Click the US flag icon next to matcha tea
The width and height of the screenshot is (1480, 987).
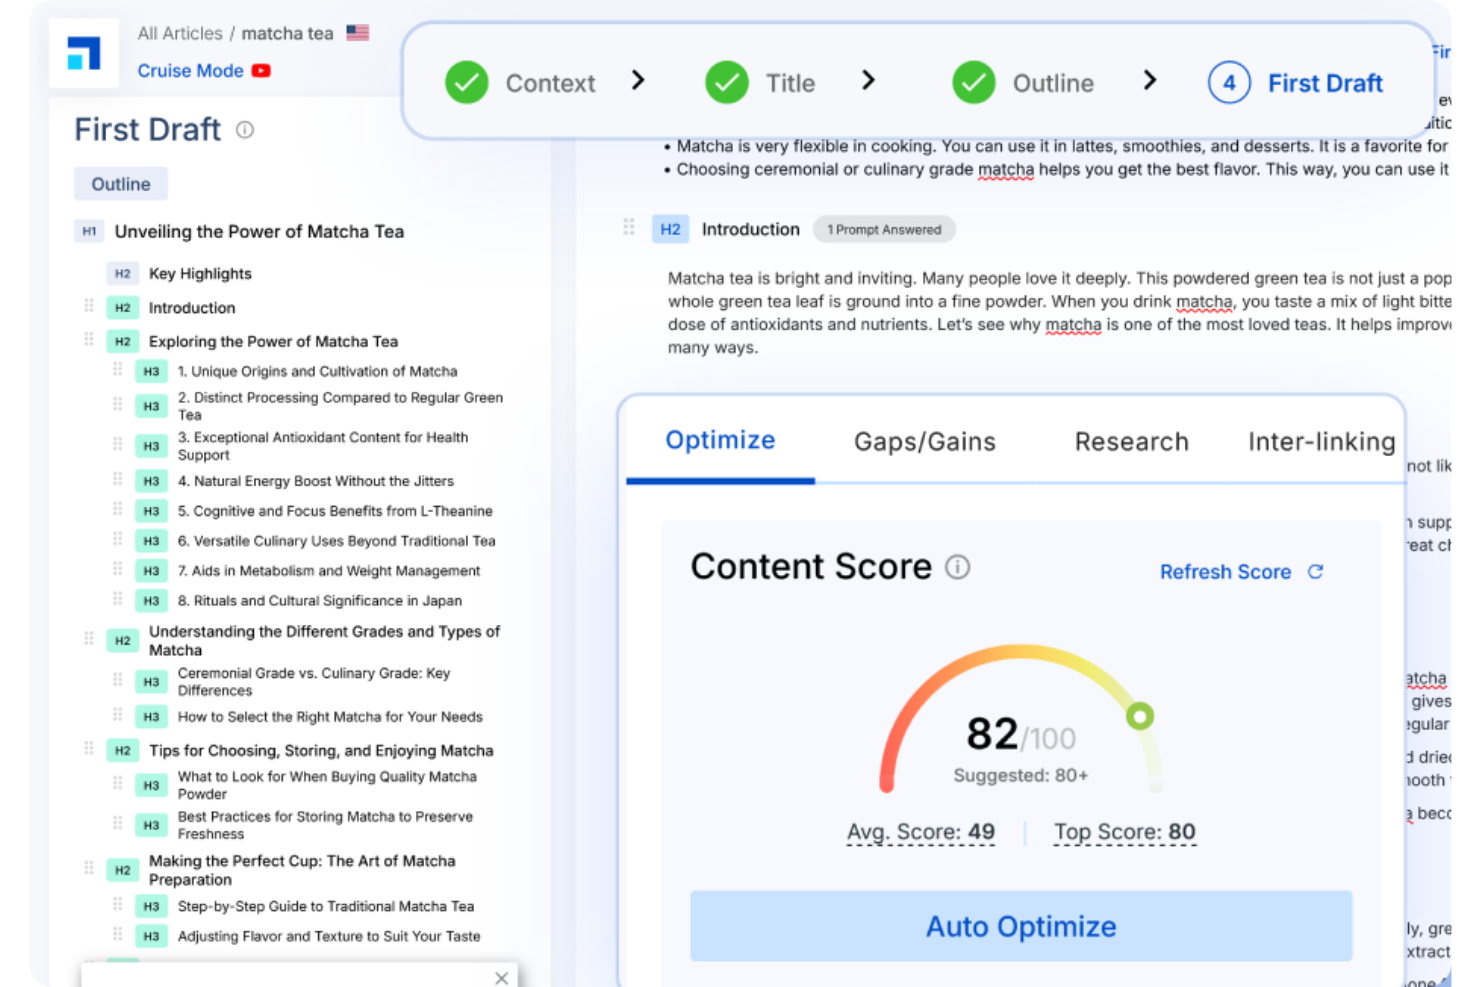(x=356, y=31)
